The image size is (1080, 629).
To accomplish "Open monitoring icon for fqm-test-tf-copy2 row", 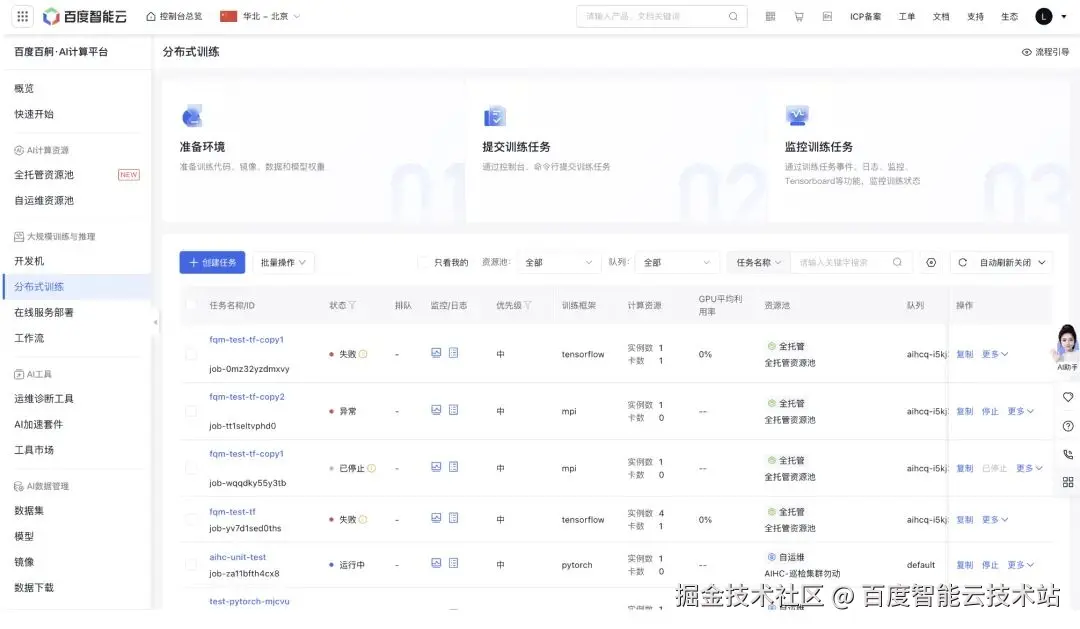I will 436,410.
